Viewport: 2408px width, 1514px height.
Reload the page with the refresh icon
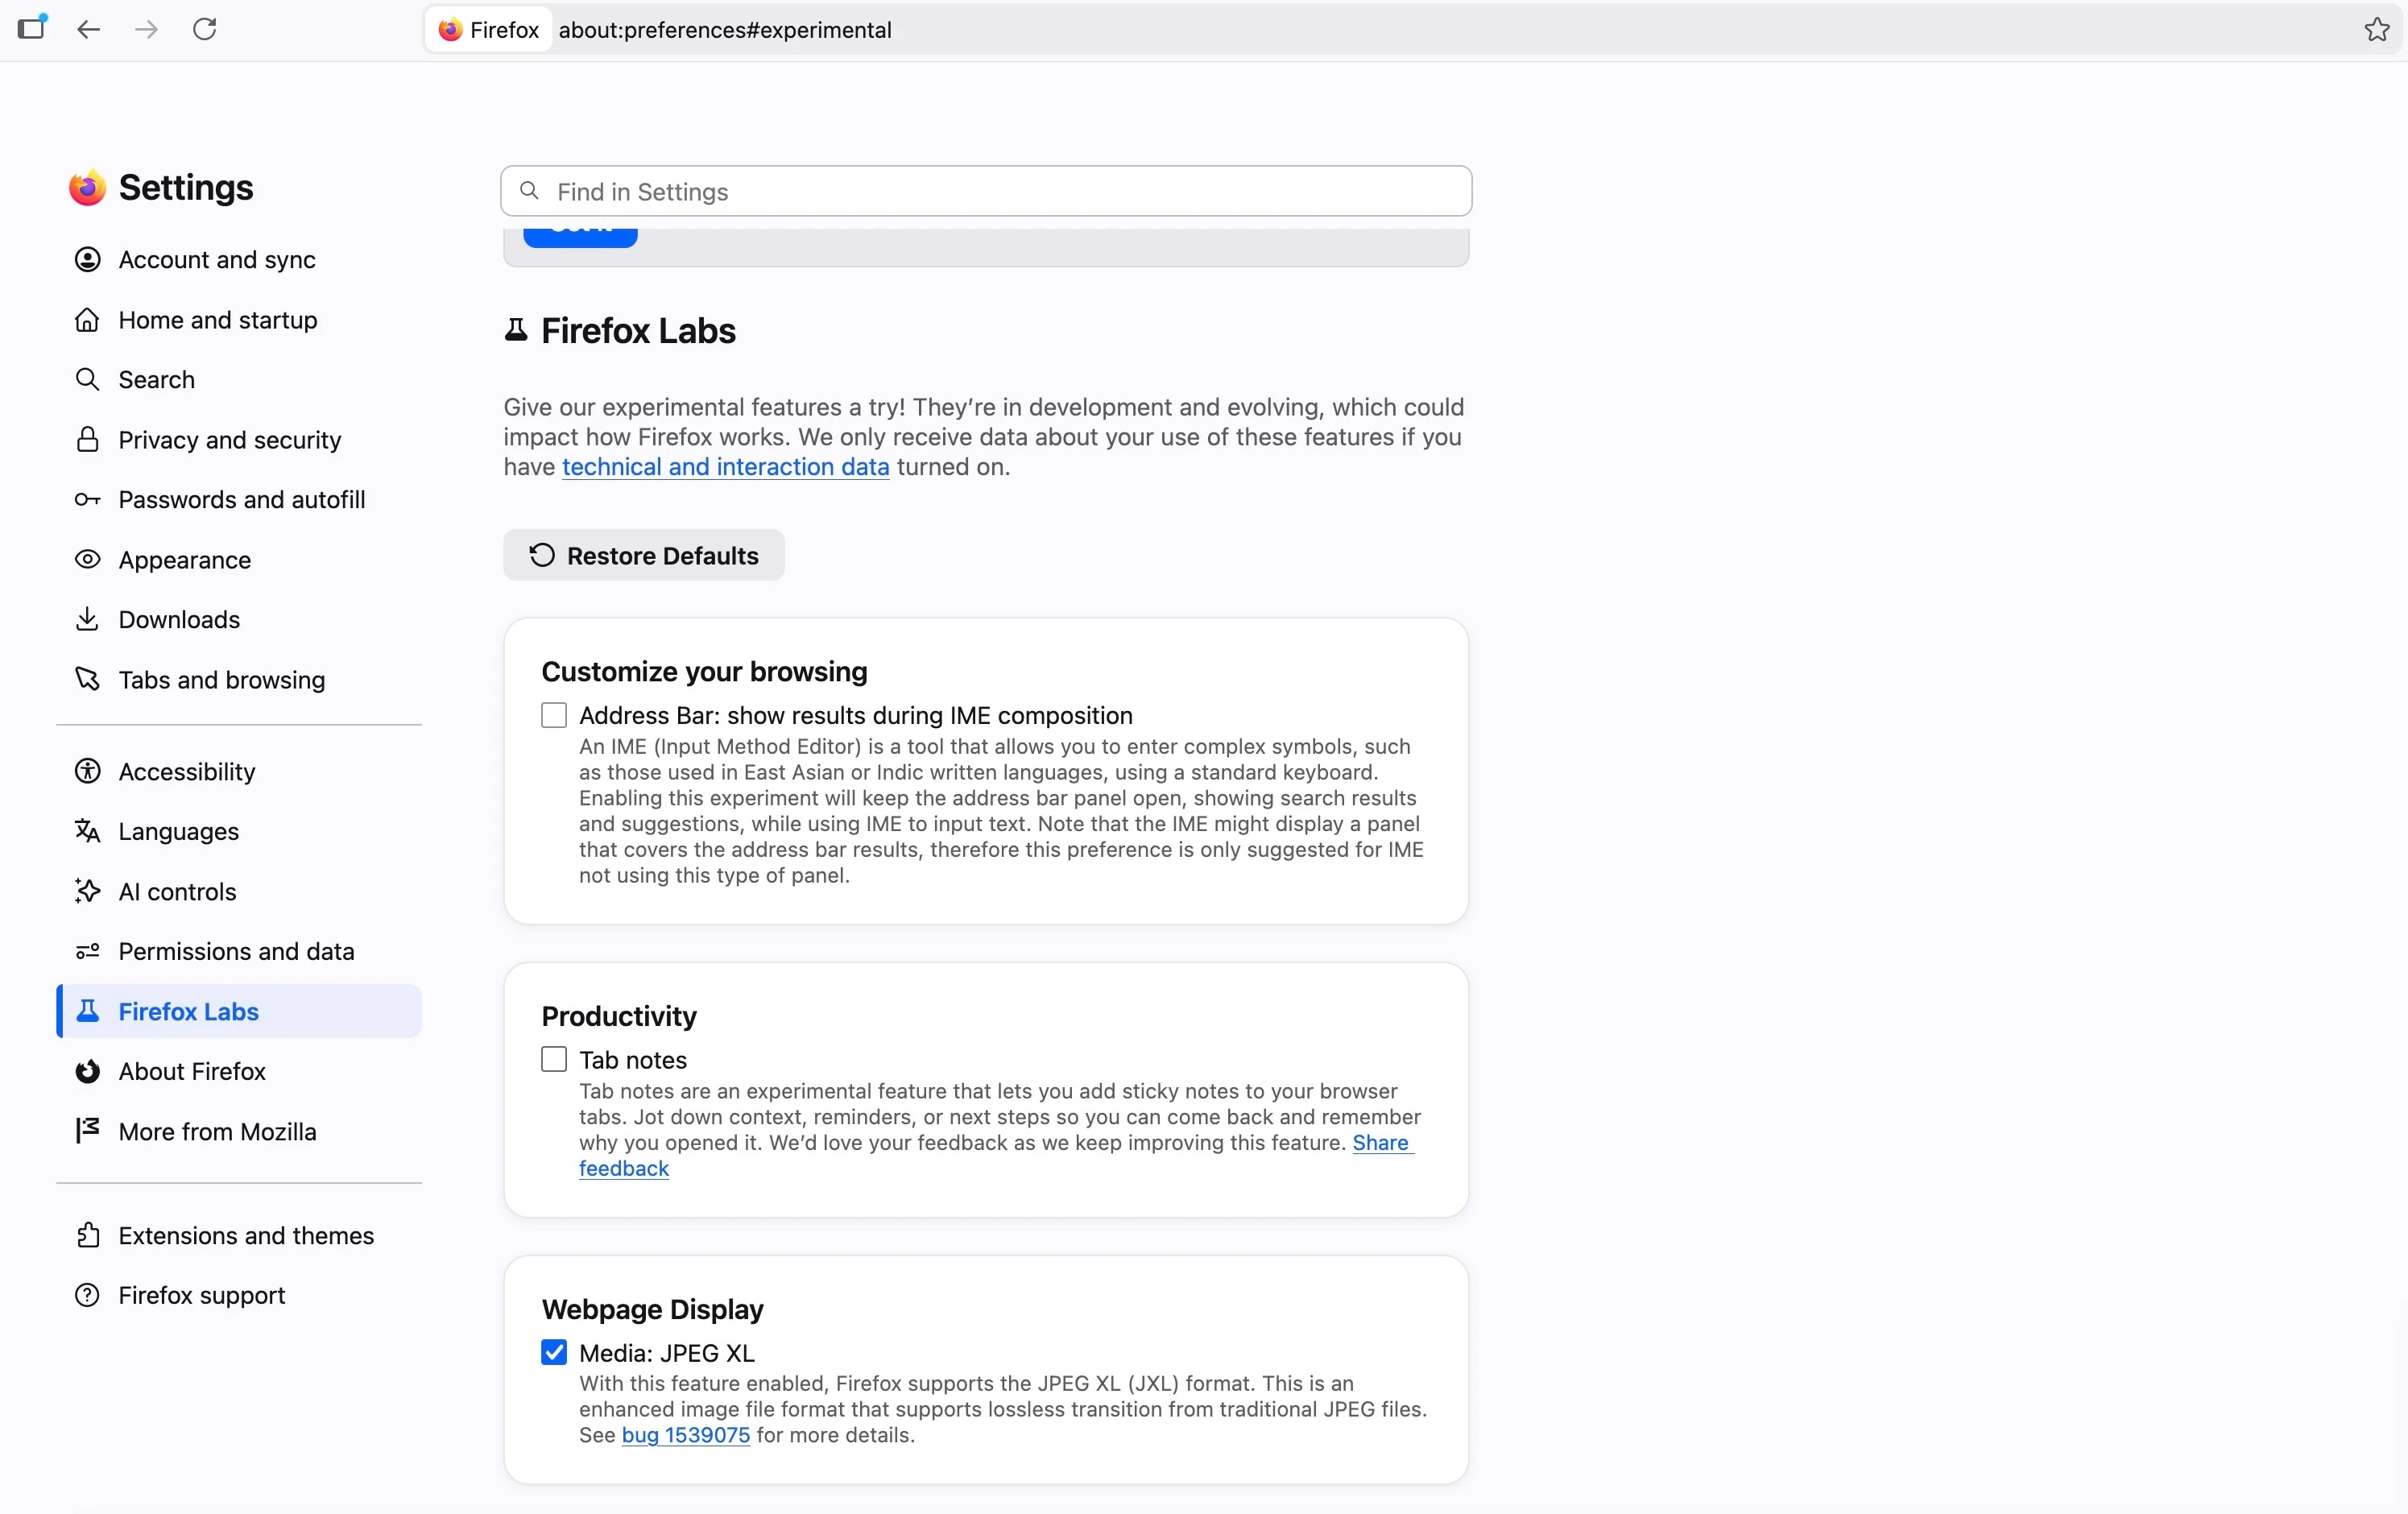205,29
